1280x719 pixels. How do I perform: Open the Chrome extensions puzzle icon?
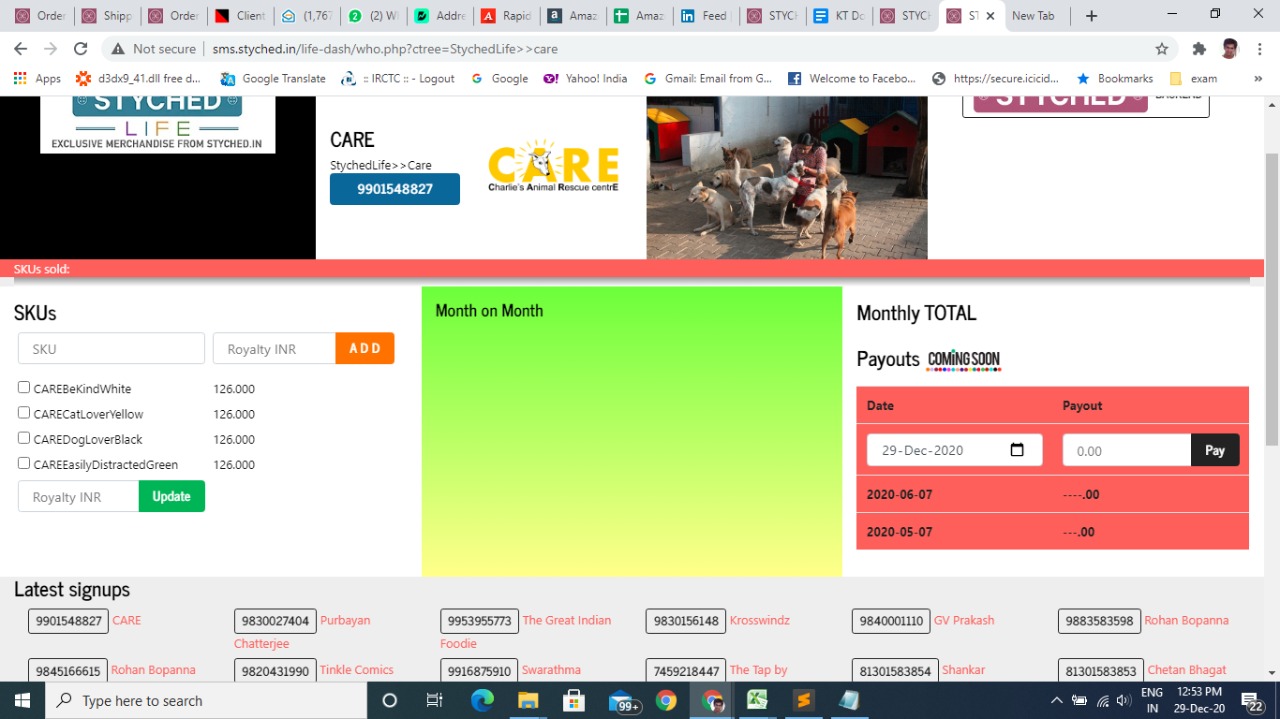(x=1199, y=48)
